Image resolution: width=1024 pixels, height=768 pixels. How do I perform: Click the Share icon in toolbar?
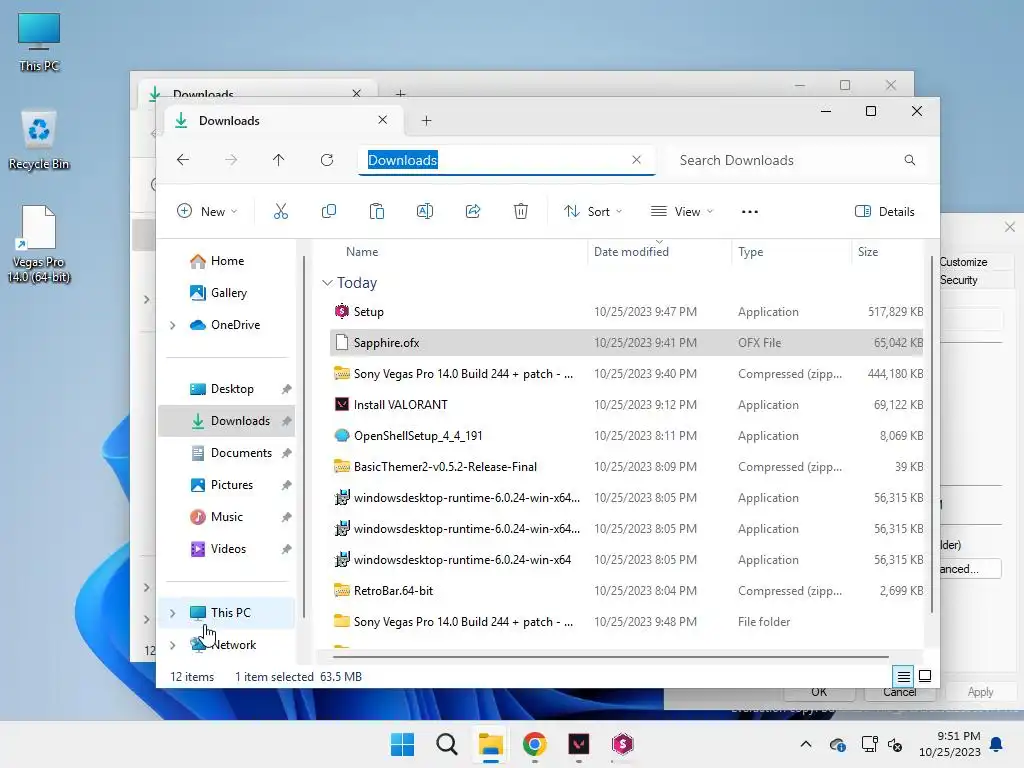pyautogui.click(x=473, y=212)
